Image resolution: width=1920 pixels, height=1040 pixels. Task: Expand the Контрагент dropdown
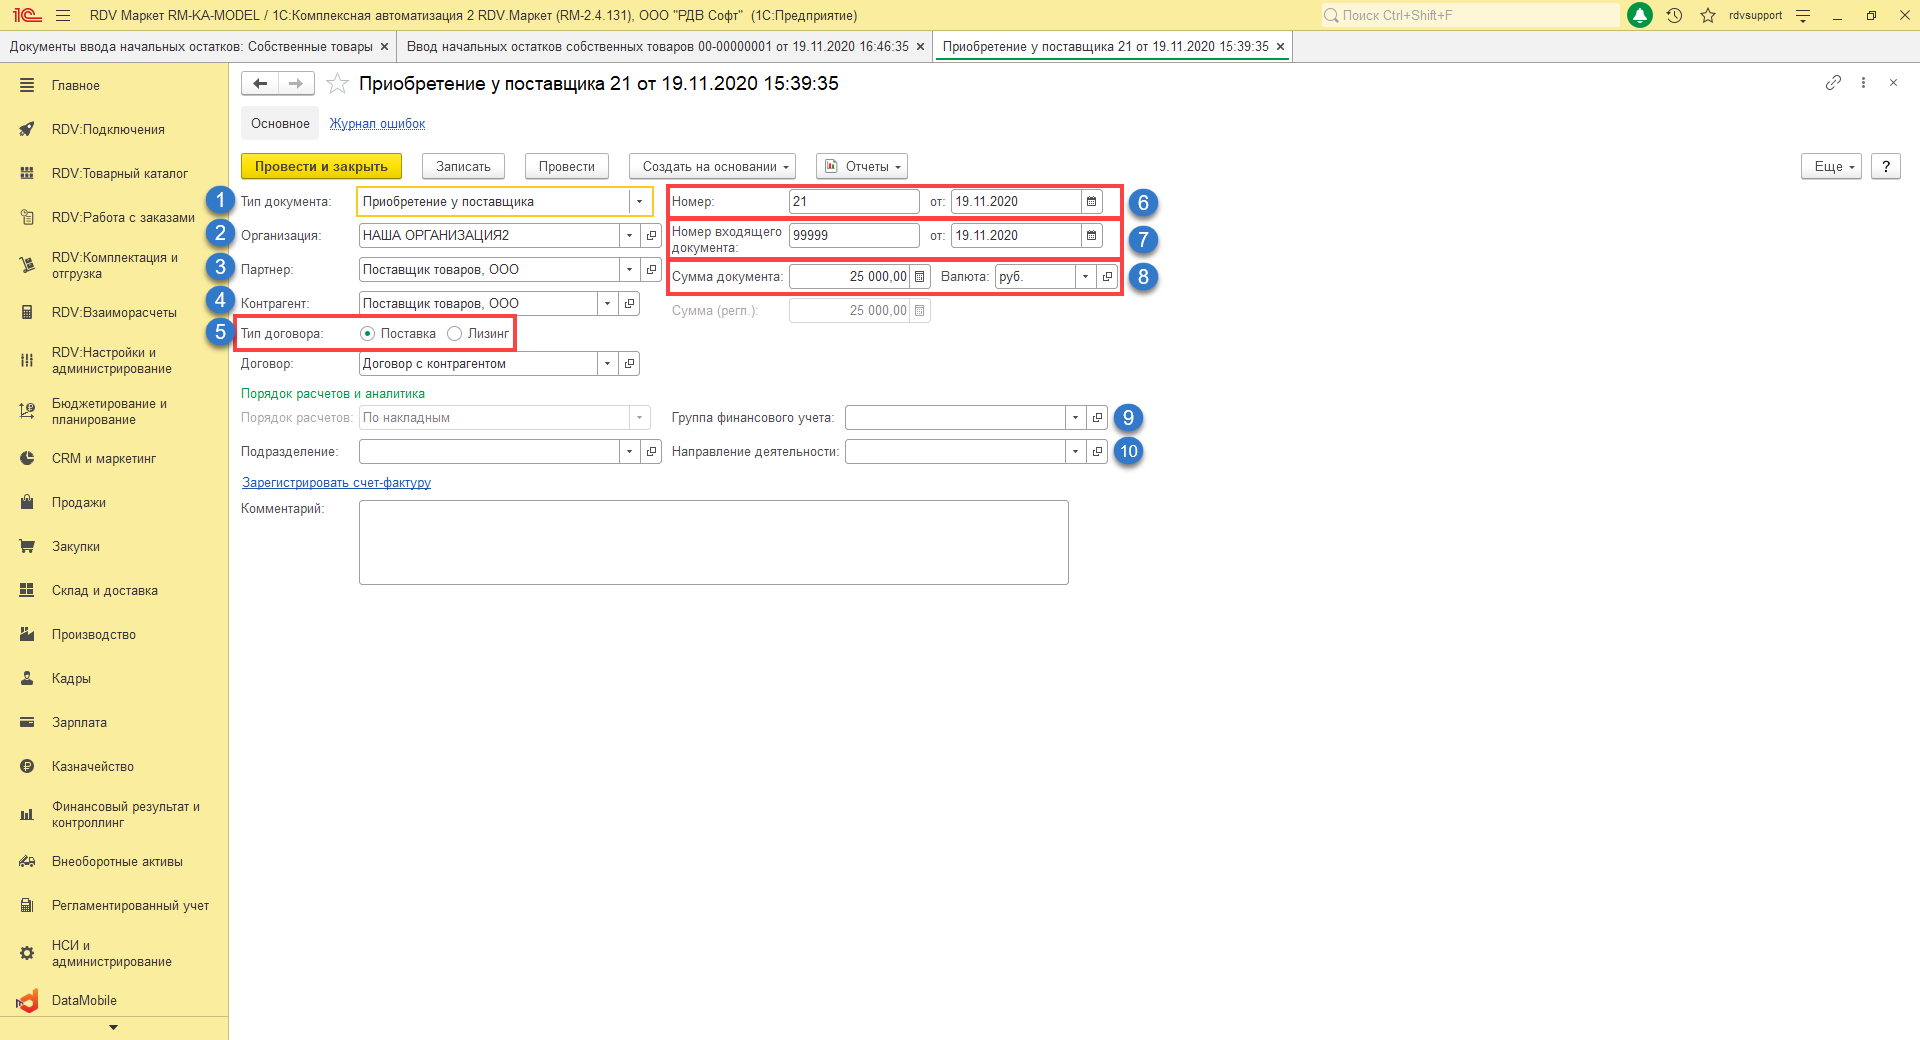[x=607, y=304]
